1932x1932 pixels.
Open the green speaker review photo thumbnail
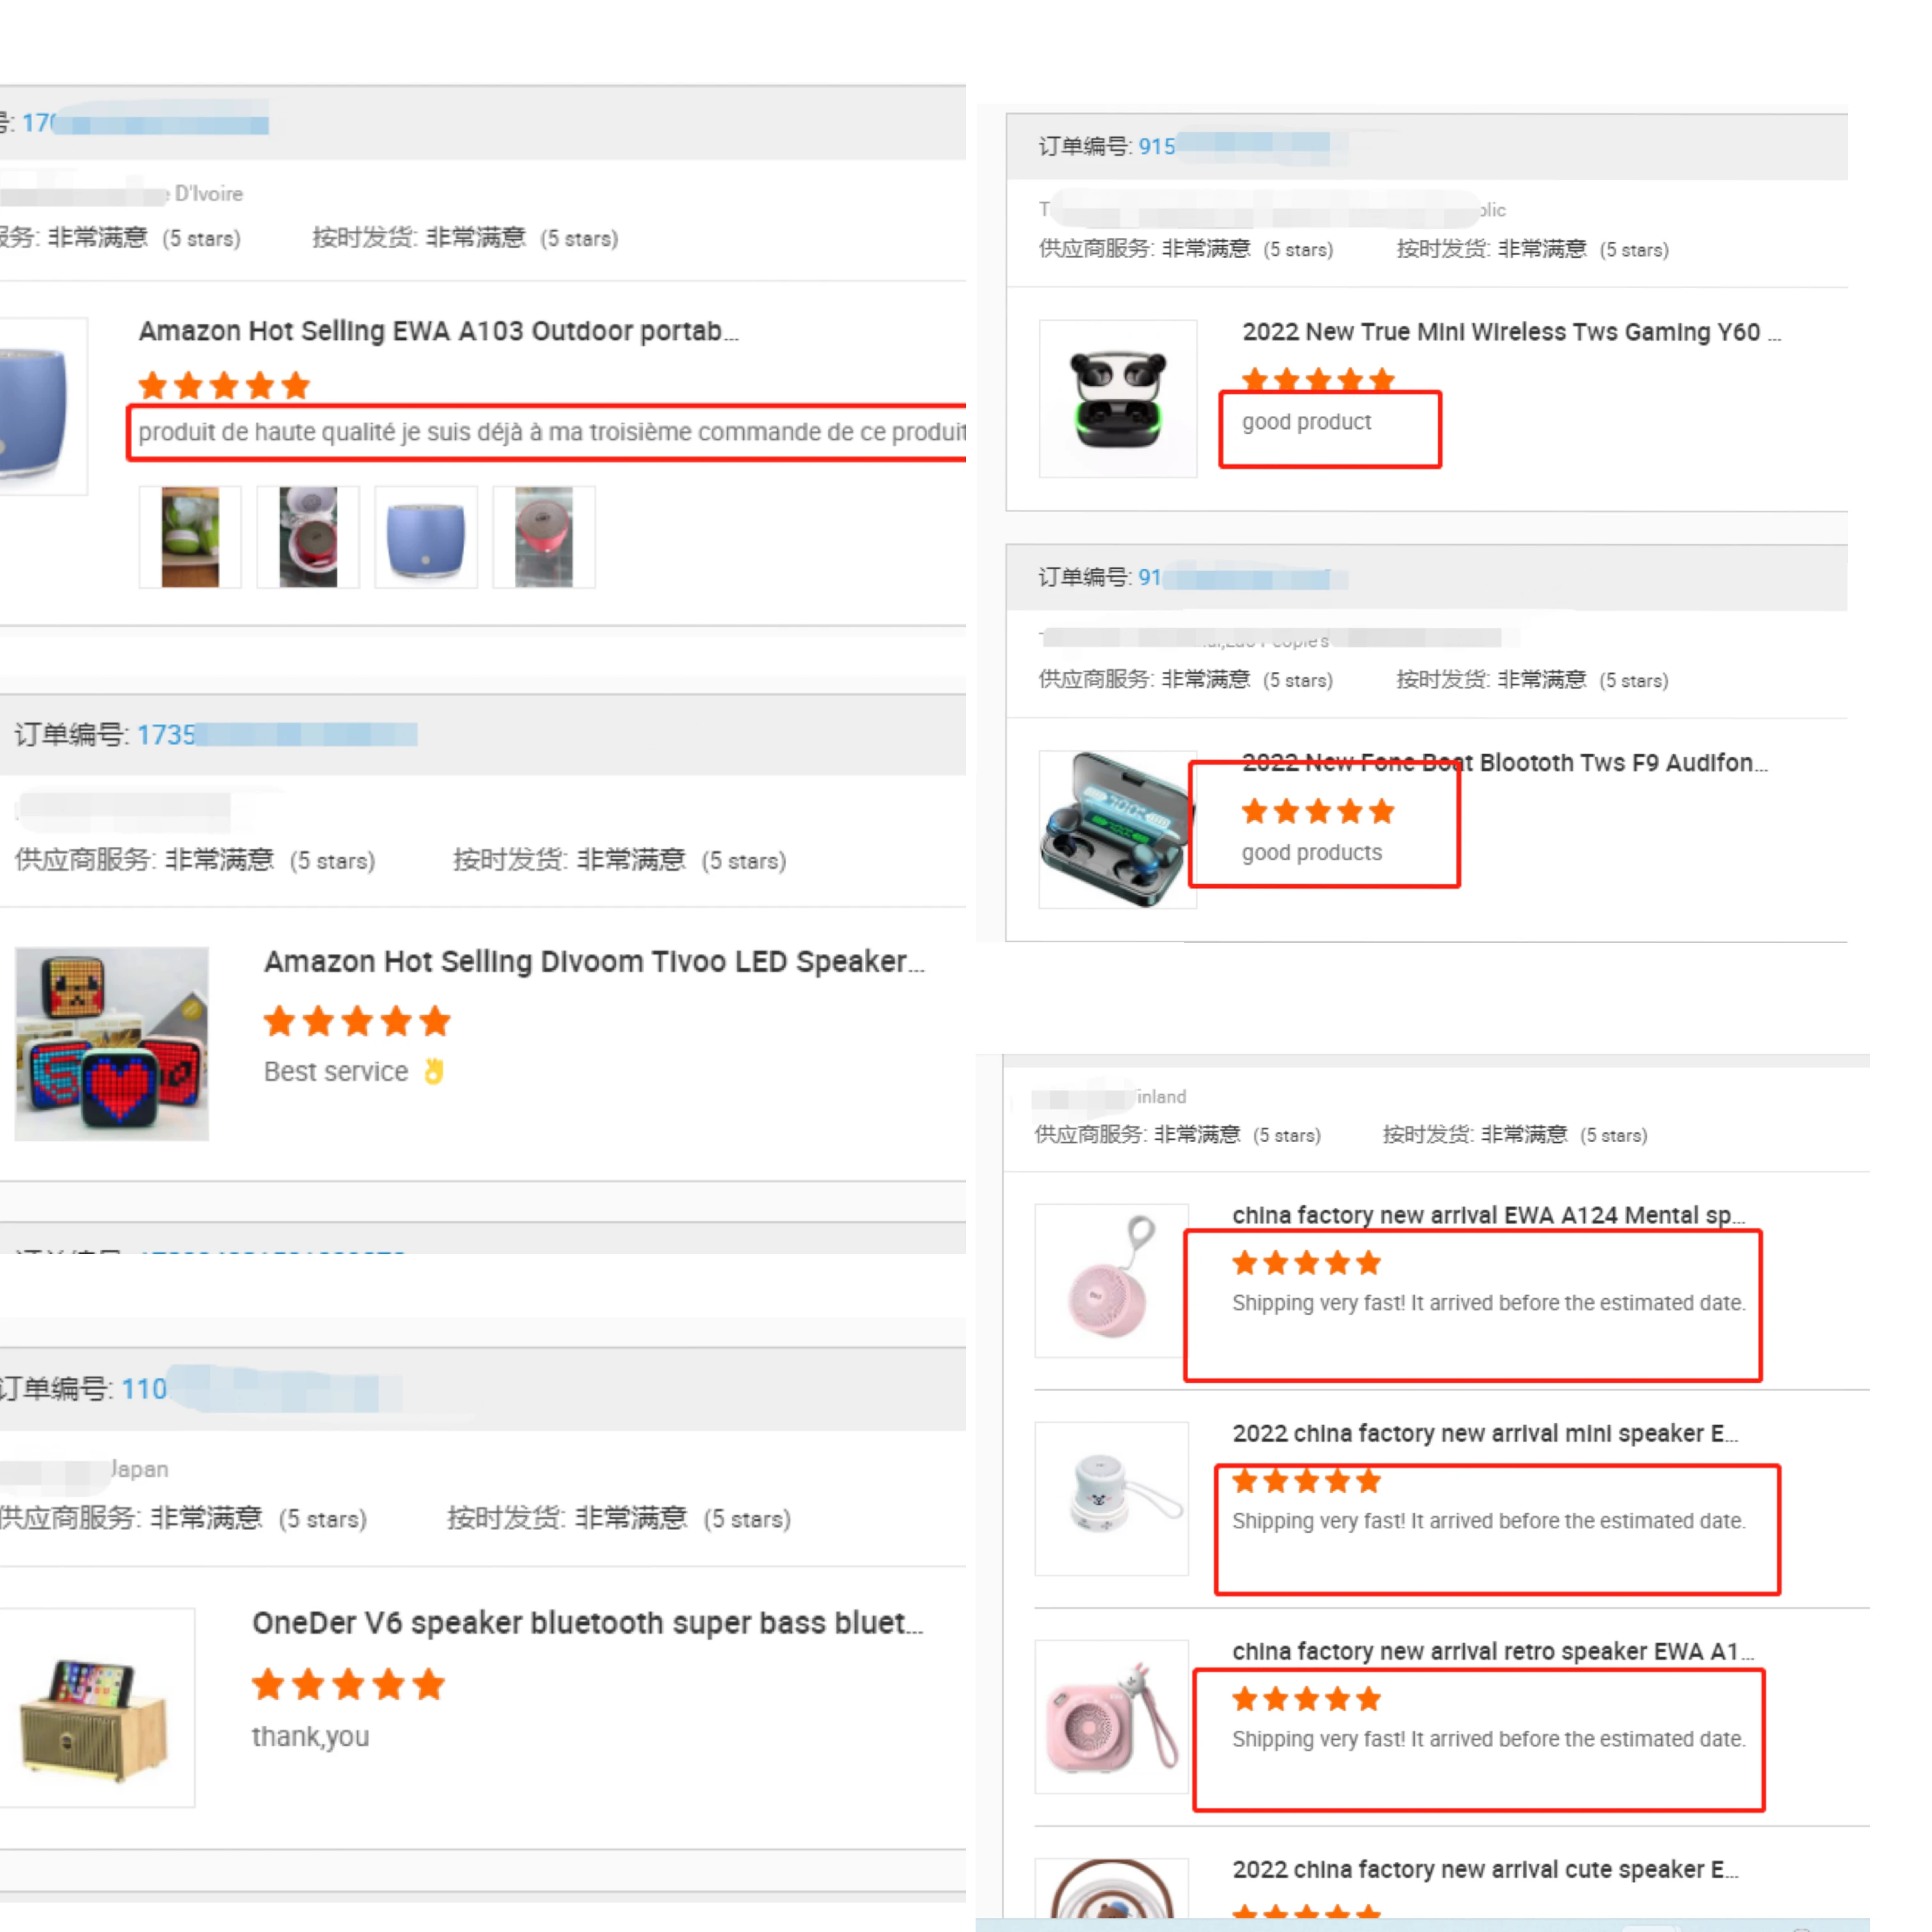[190, 537]
